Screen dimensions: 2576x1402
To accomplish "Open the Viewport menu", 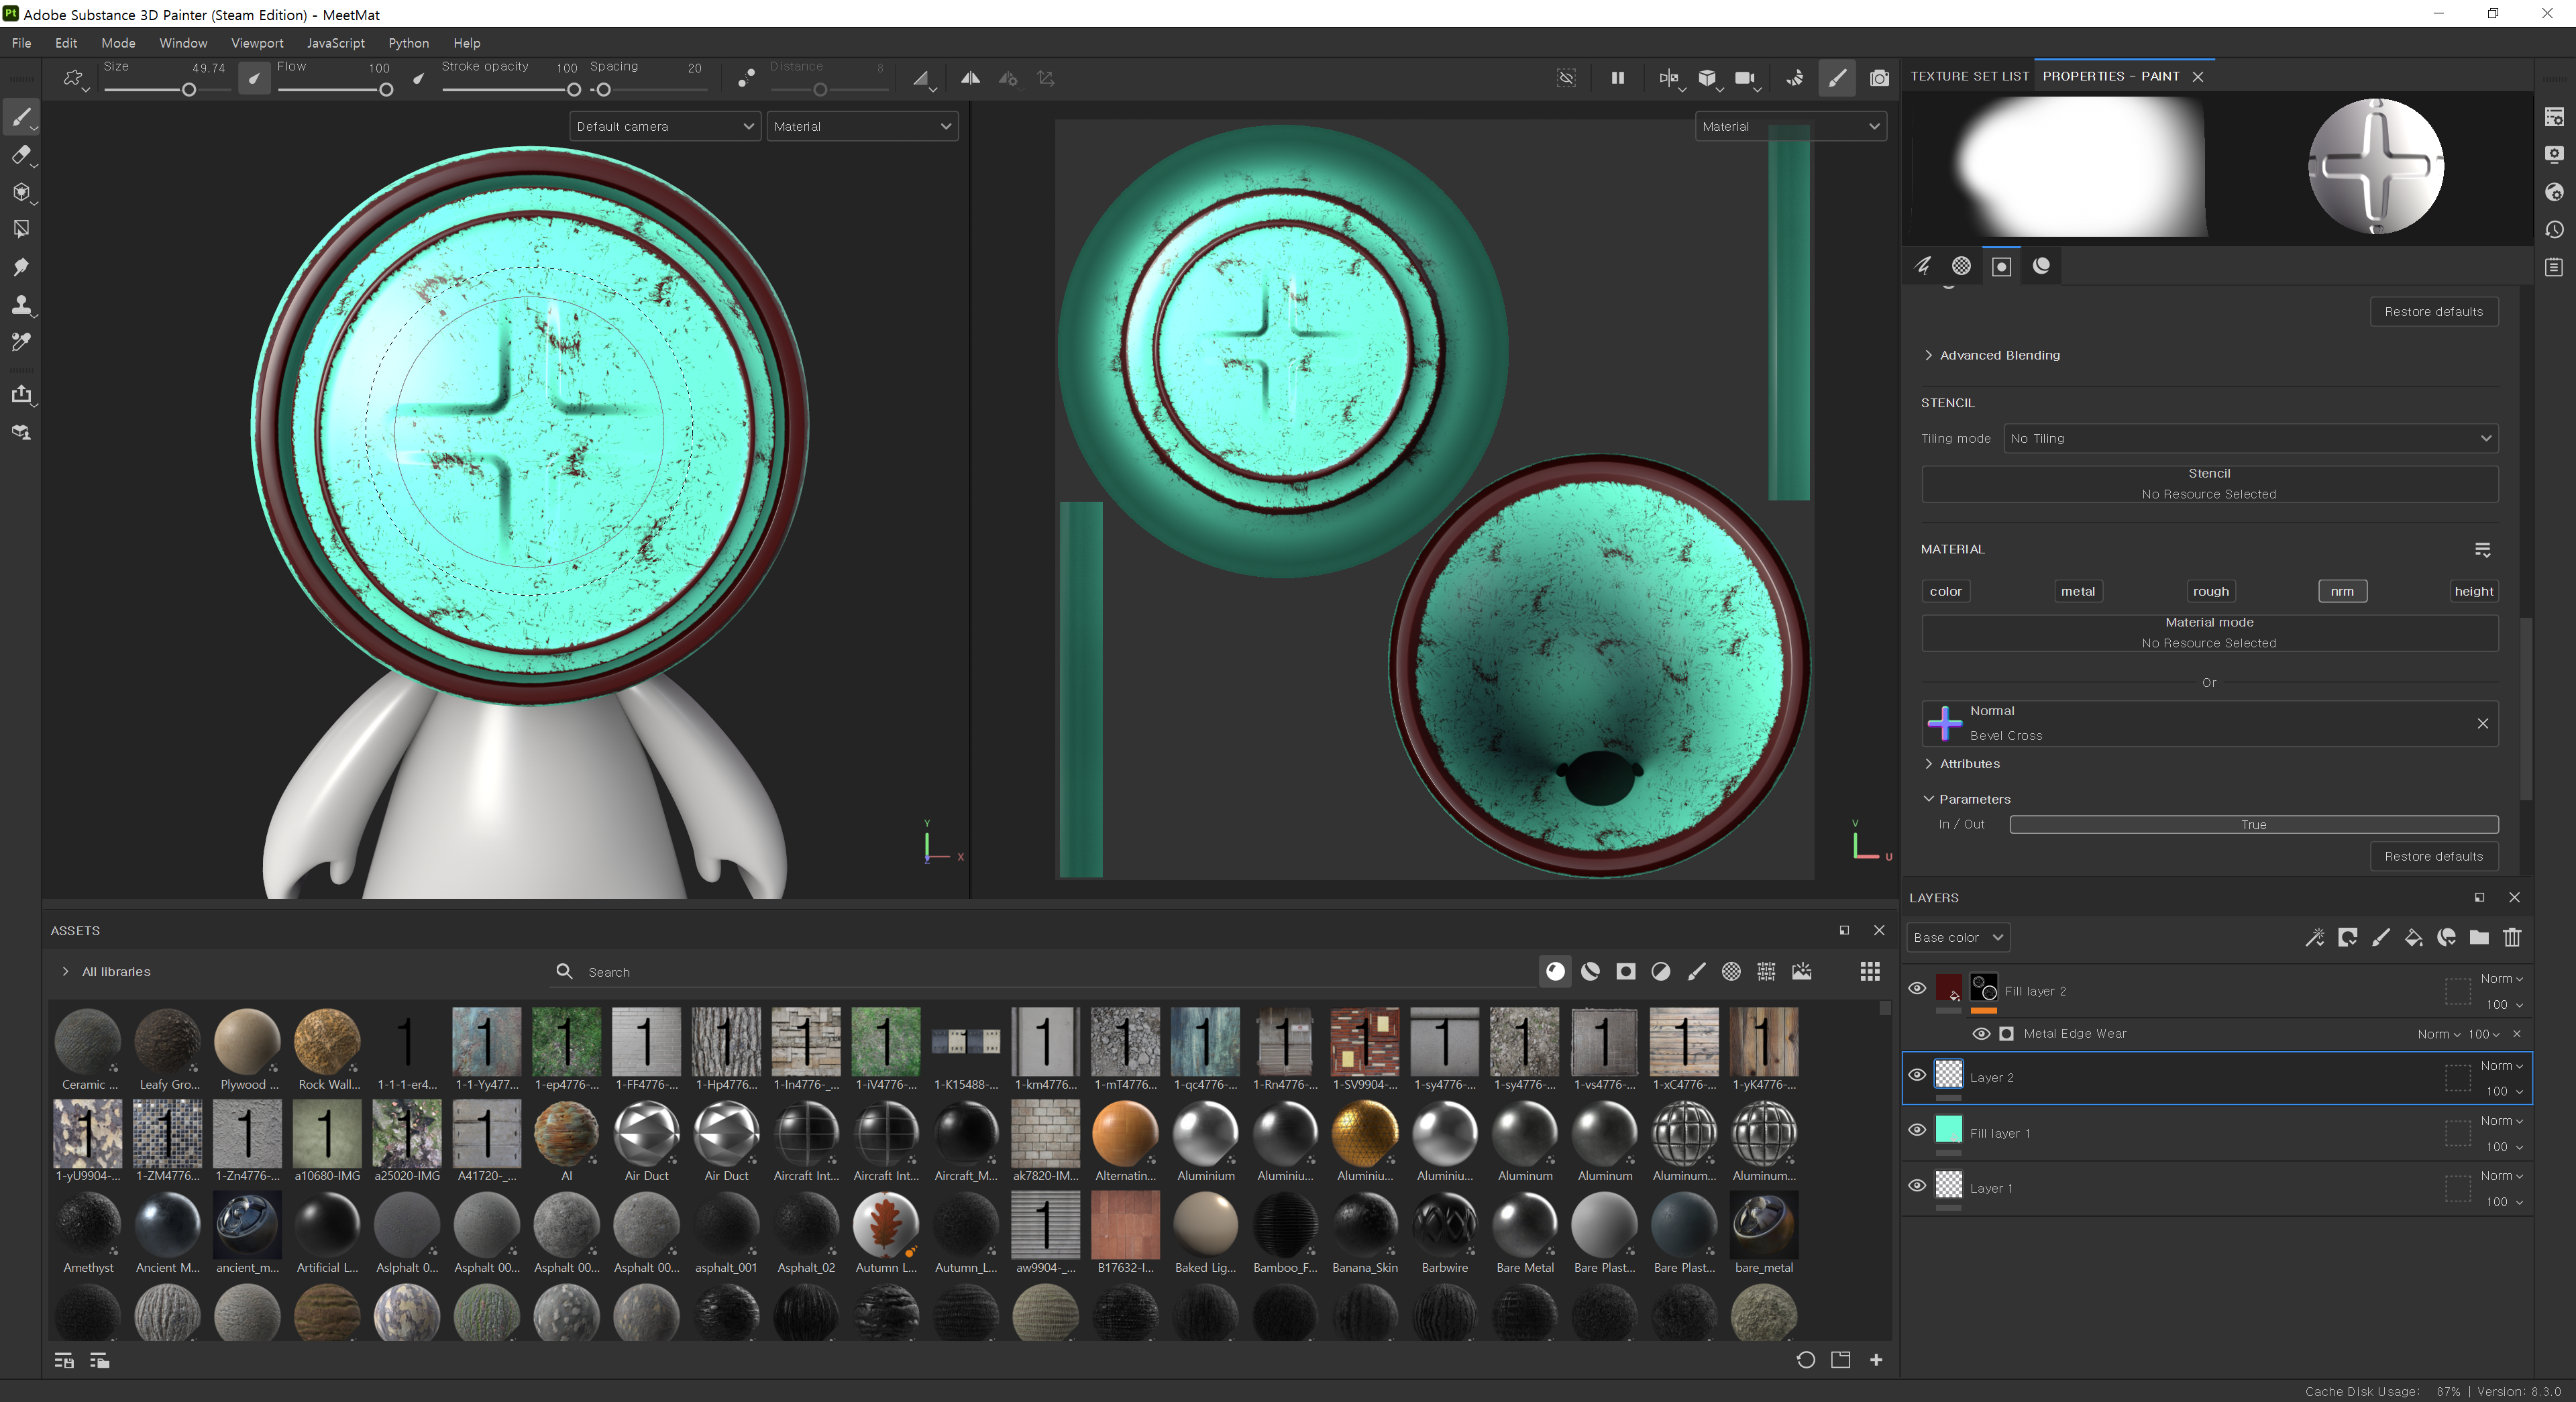I will click(257, 43).
